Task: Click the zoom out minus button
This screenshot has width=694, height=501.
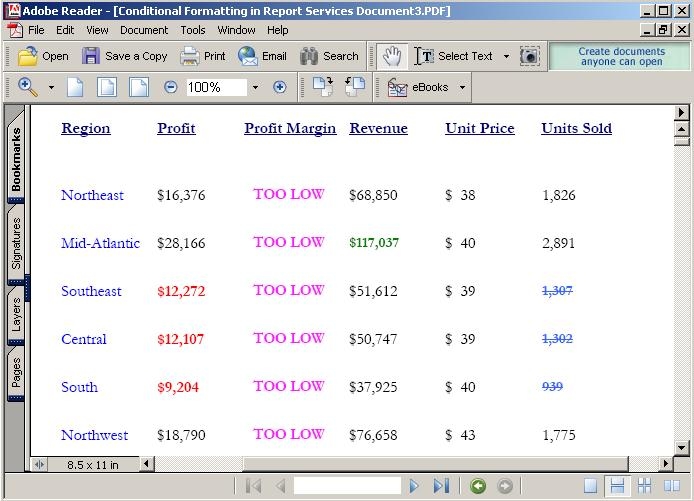Action: 170,87
